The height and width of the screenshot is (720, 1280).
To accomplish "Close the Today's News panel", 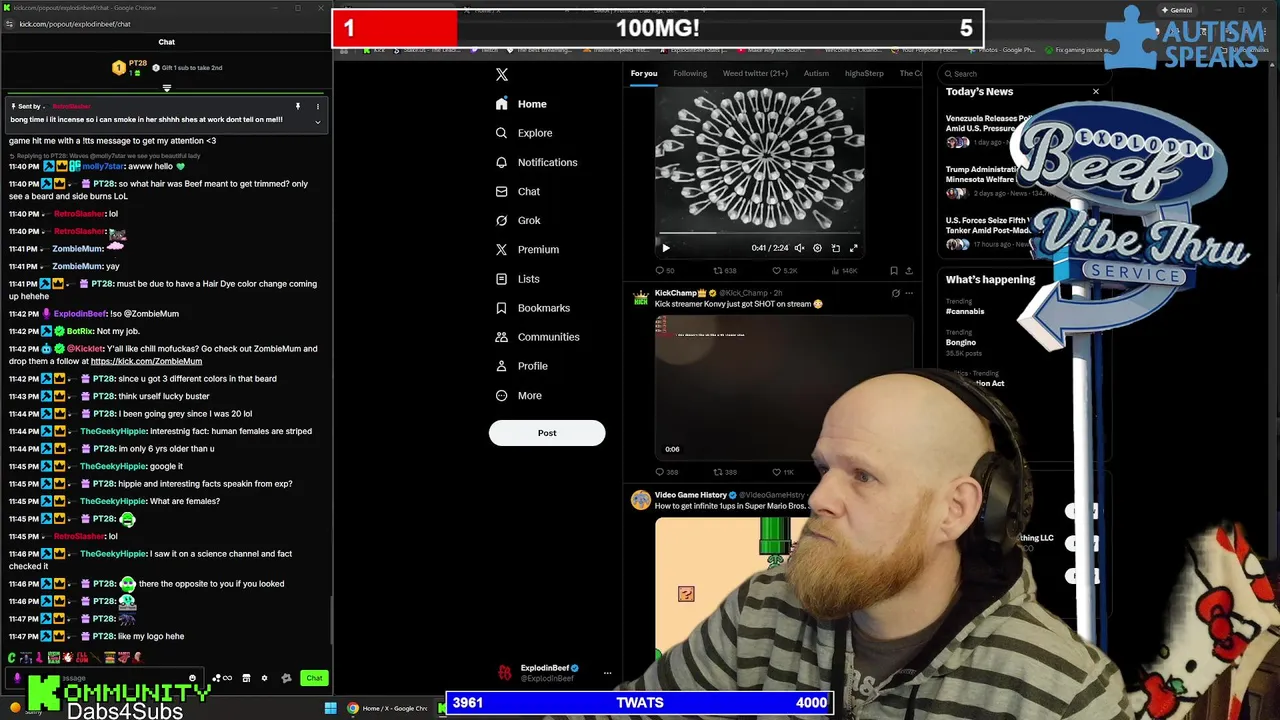I will 1095,92.
